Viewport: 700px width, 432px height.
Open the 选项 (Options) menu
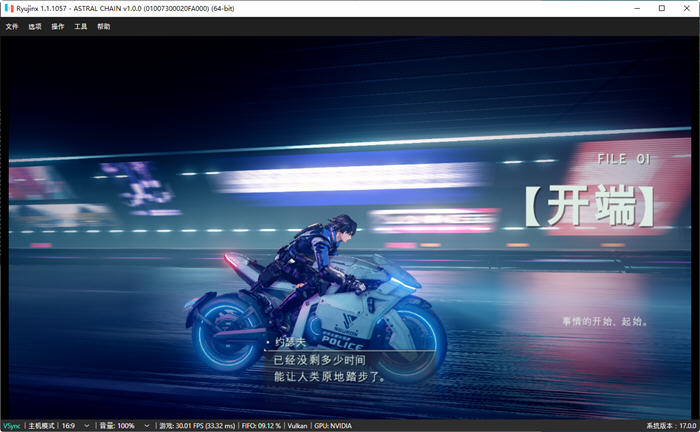click(x=35, y=27)
